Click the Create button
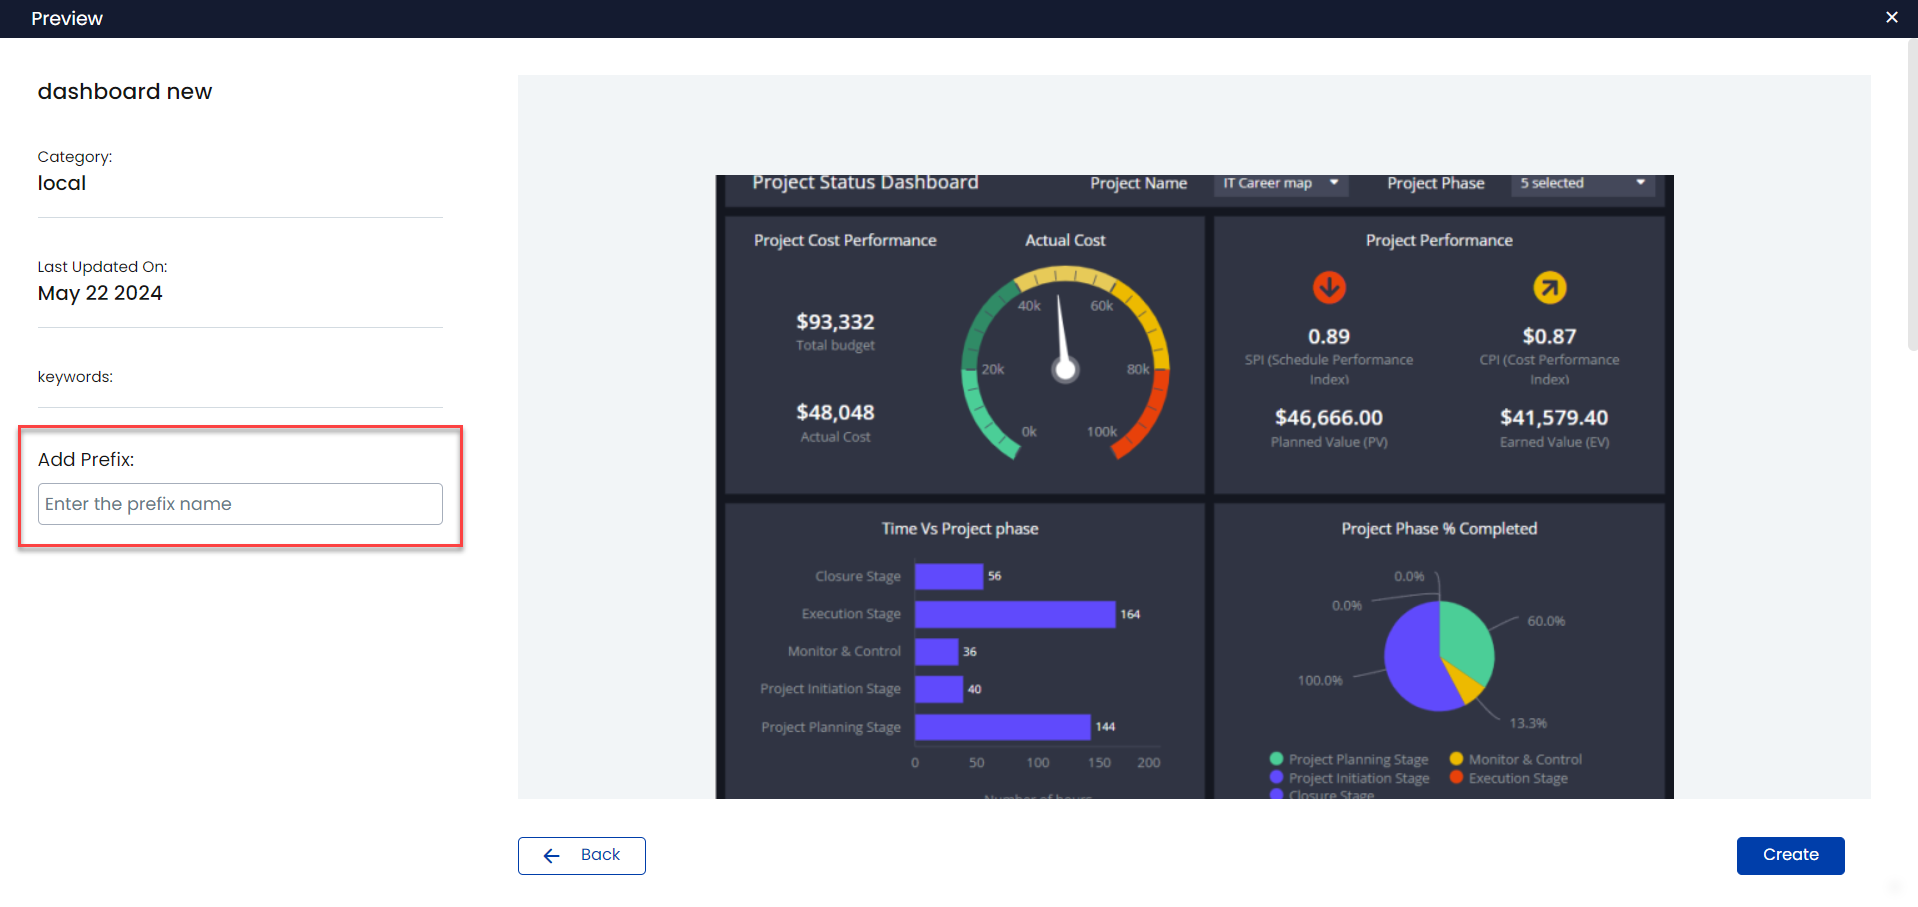 tap(1789, 855)
